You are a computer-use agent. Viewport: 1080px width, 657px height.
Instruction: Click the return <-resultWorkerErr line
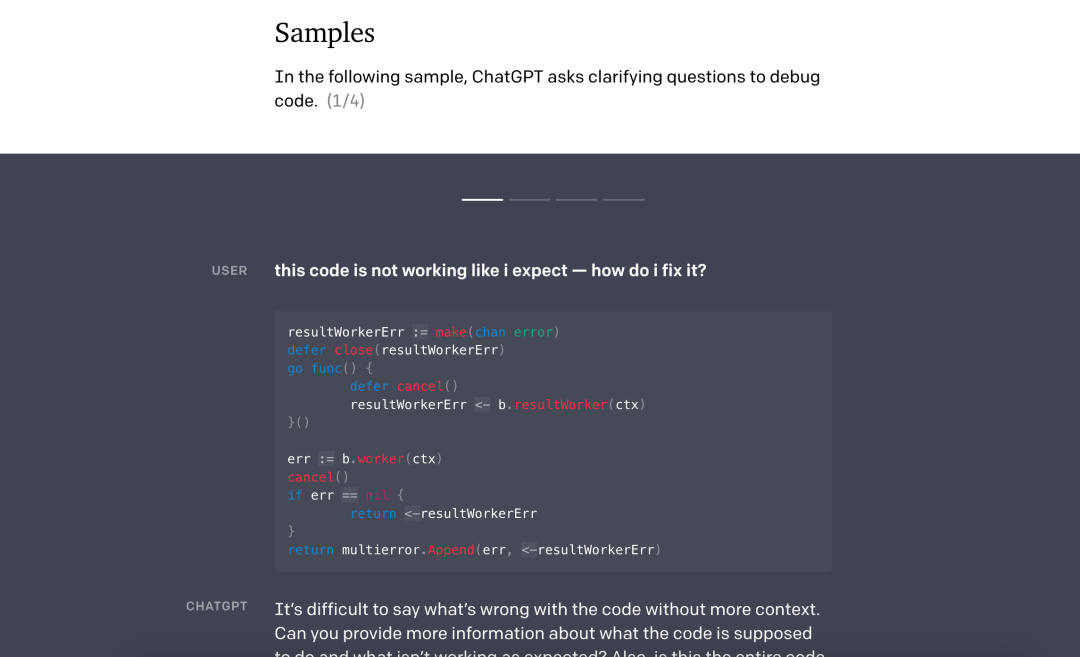point(443,513)
